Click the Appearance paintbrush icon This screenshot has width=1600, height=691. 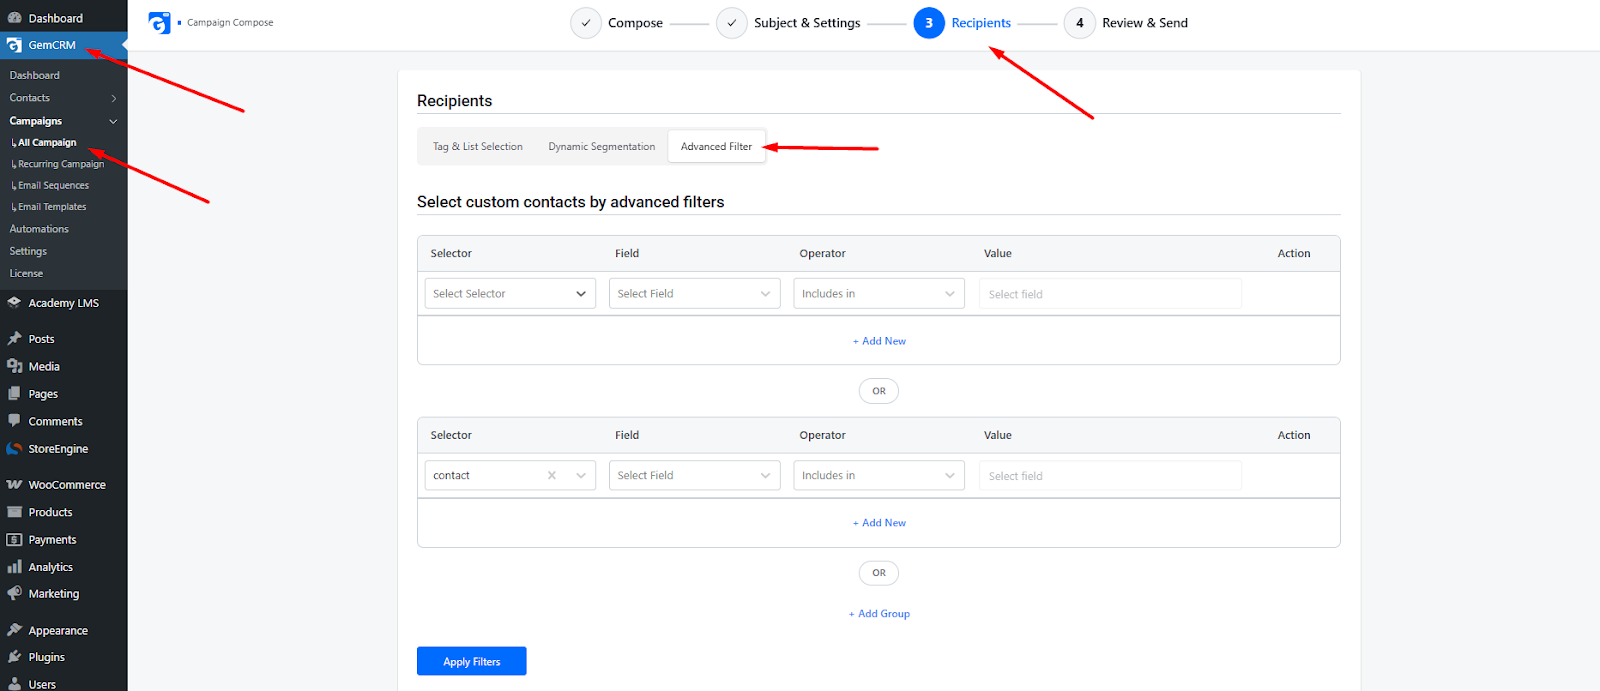(14, 630)
